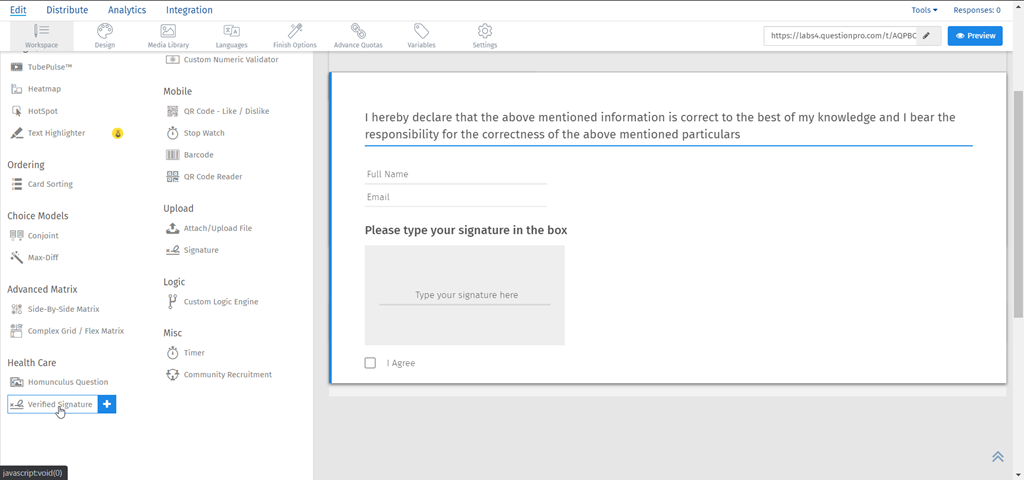Click the survey URL text field

pyautogui.click(x=840, y=36)
